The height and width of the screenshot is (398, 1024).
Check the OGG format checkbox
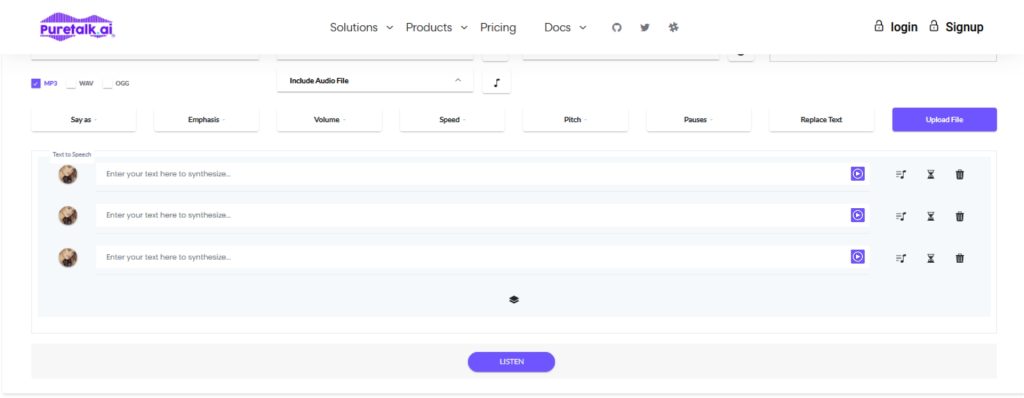click(108, 84)
